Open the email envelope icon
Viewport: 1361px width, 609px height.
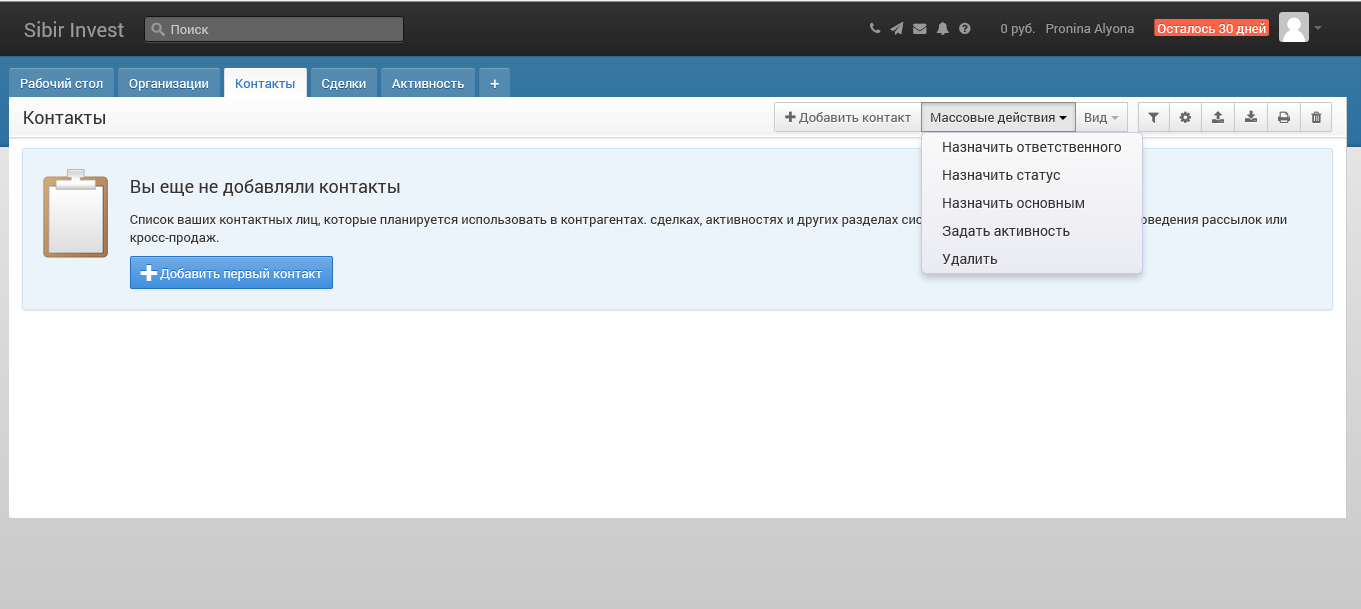click(x=919, y=28)
